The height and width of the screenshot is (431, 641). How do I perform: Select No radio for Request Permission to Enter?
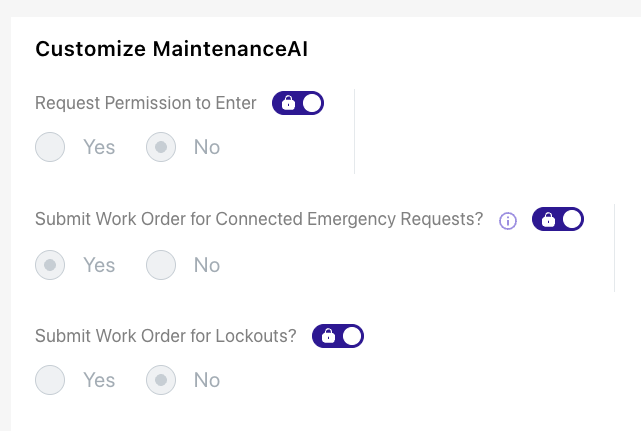(x=161, y=147)
